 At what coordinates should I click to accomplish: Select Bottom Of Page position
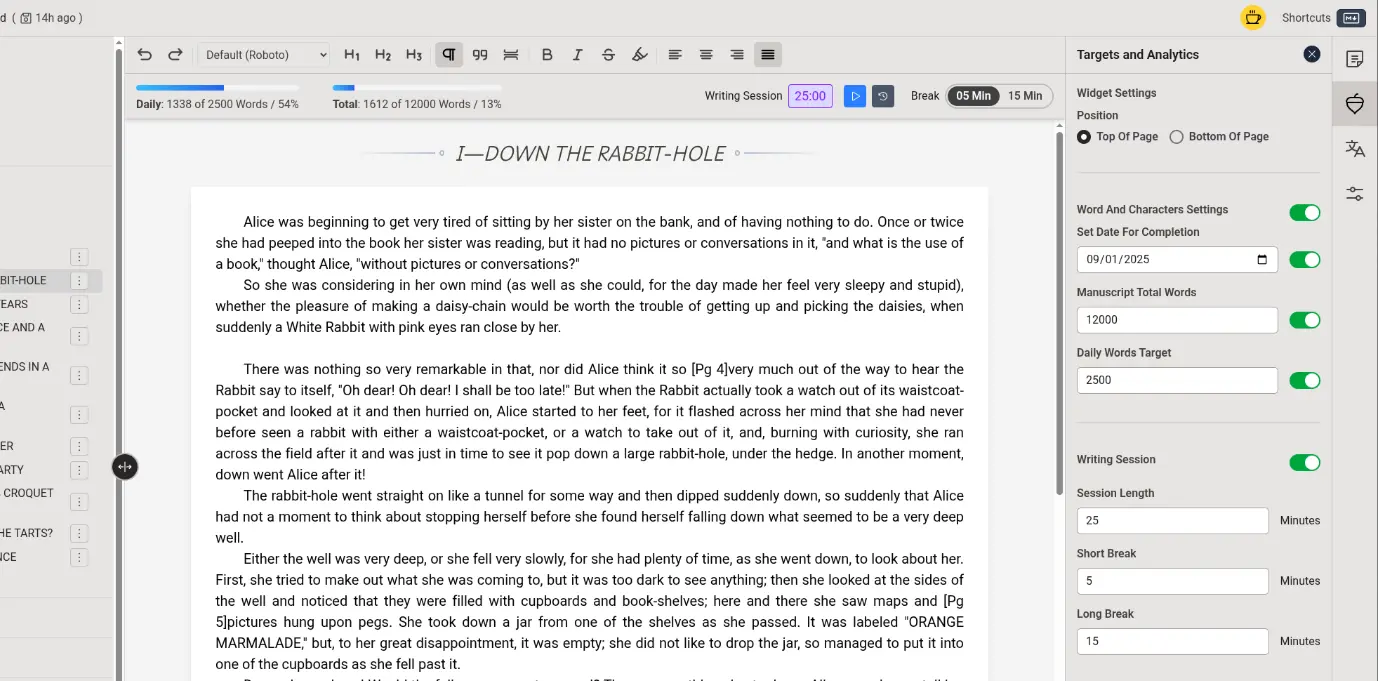[1176, 137]
